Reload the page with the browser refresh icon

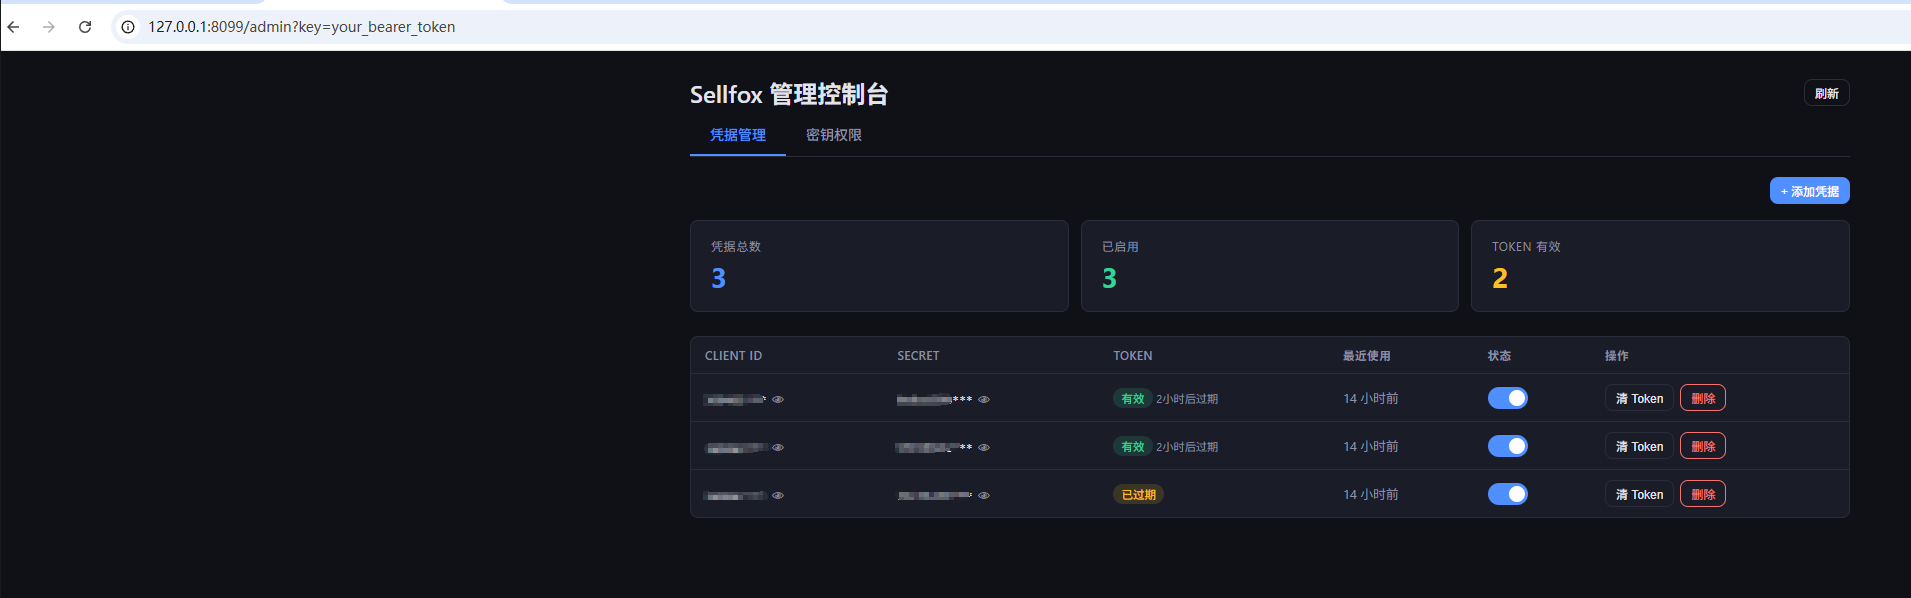coord(85,27)
